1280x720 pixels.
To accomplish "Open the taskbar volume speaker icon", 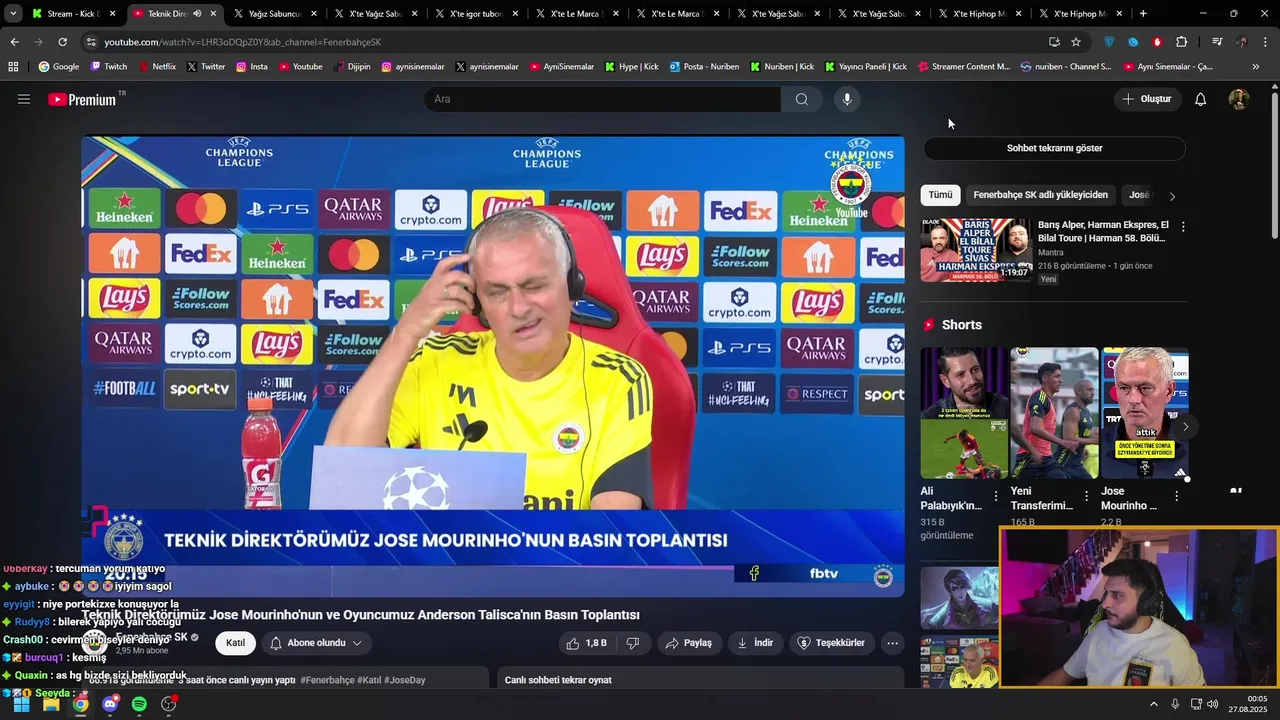I will point(1213,704).
